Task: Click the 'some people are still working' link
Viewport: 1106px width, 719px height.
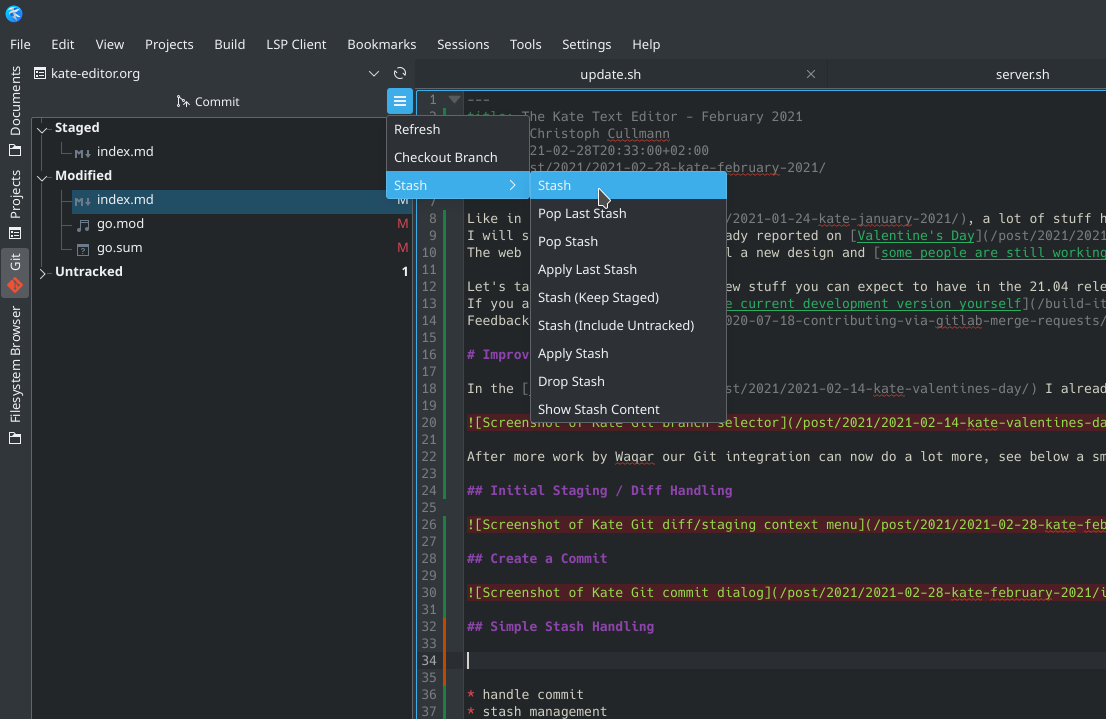Action: click(x=993, y=253)
